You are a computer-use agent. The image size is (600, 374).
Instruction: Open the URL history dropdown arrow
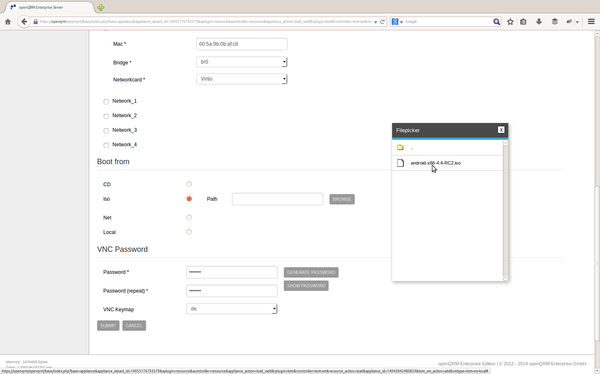pyautogui.click(x=376, y=22)
